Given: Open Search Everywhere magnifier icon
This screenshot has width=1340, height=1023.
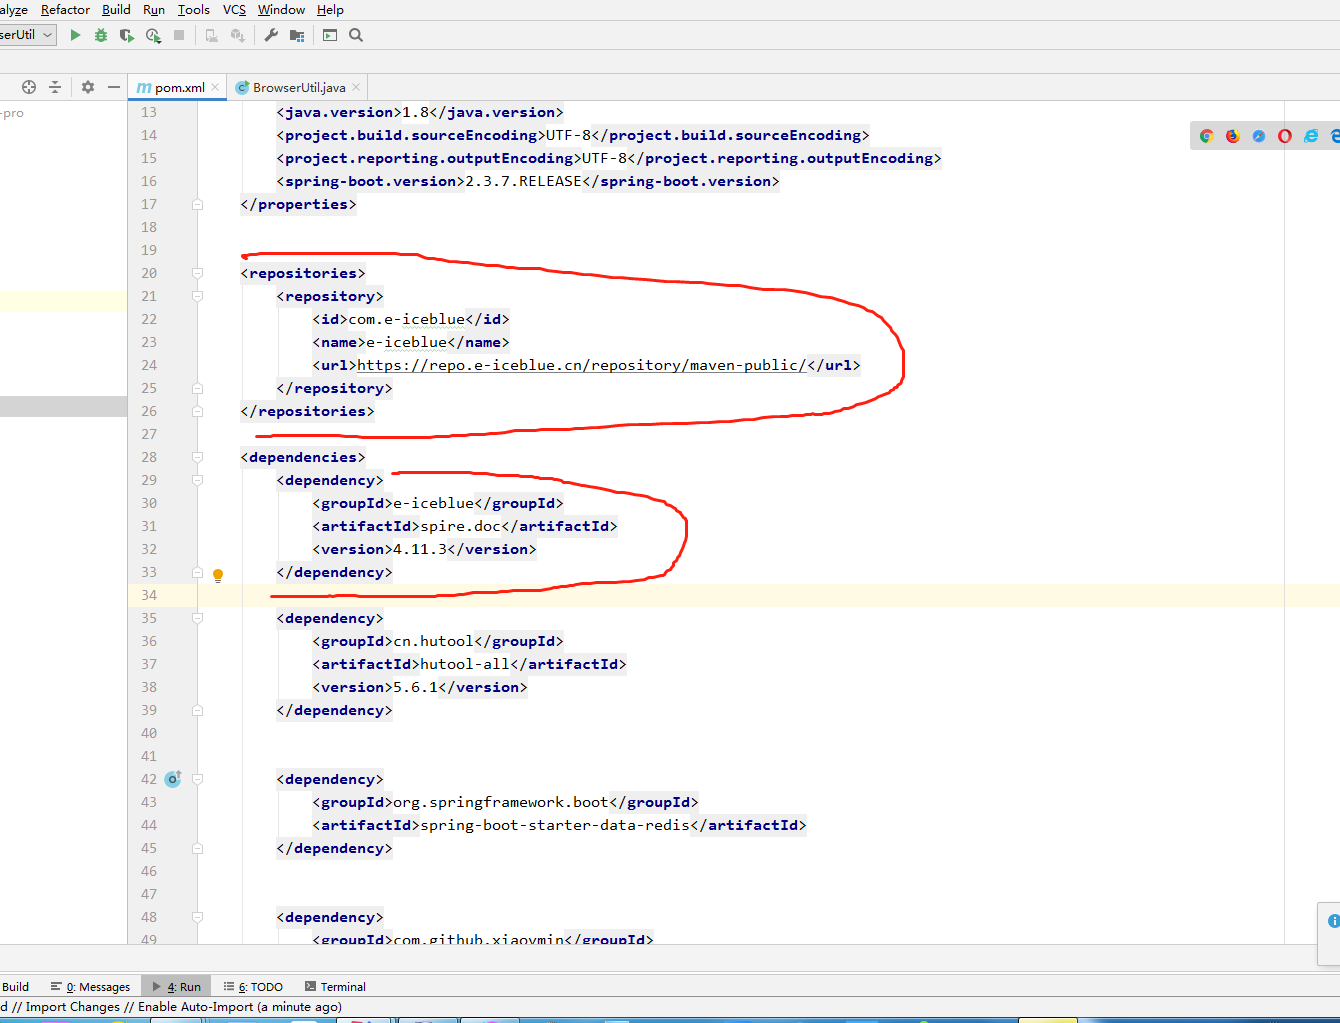Looking at the screenshot, I should (356, 35).
